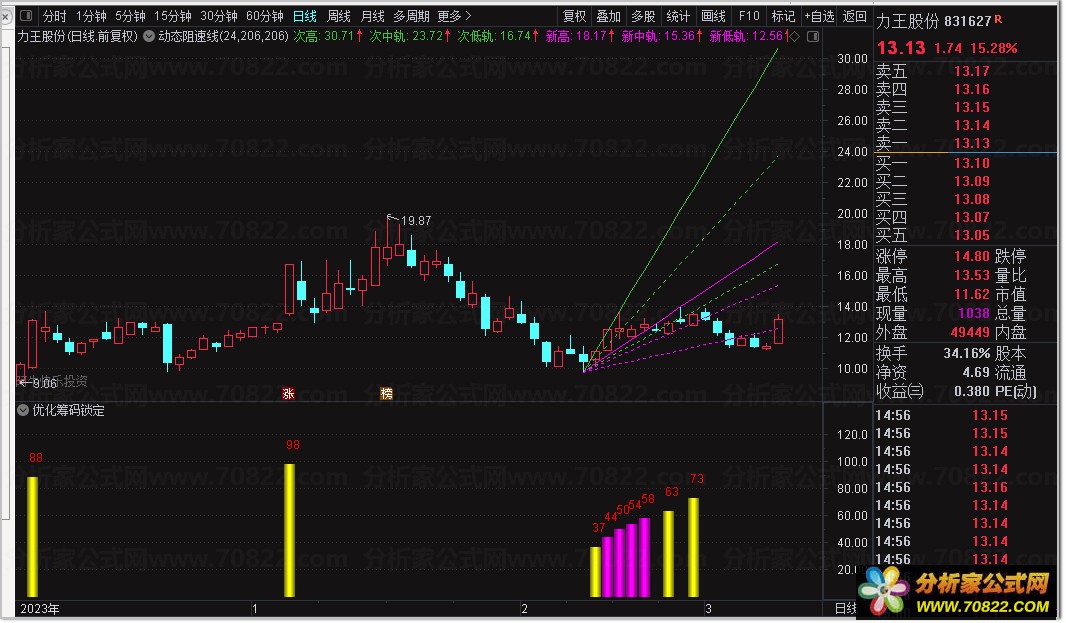Select the 买五 bid price 13.05

972,235
